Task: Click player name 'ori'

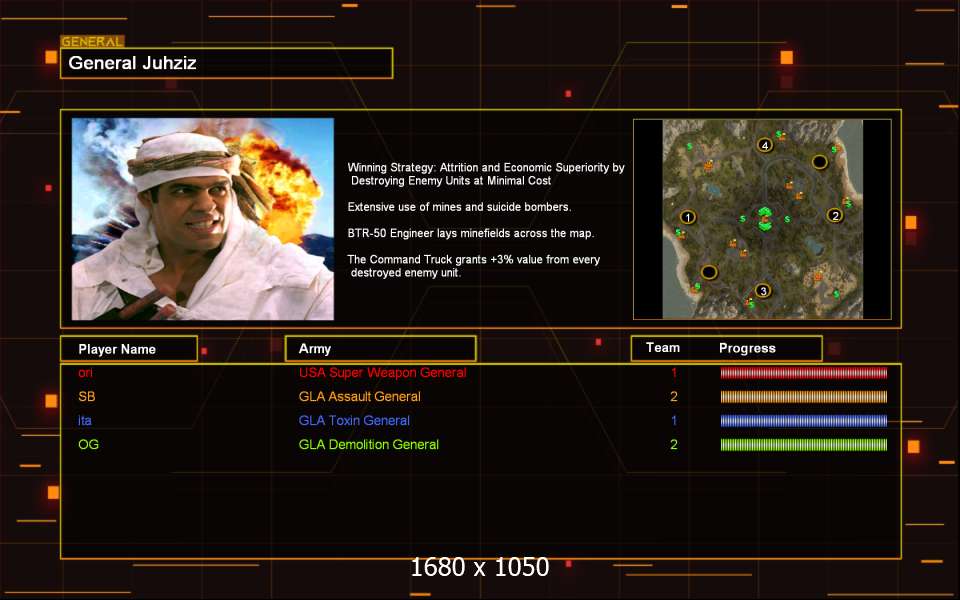Action: coord(86,372)
